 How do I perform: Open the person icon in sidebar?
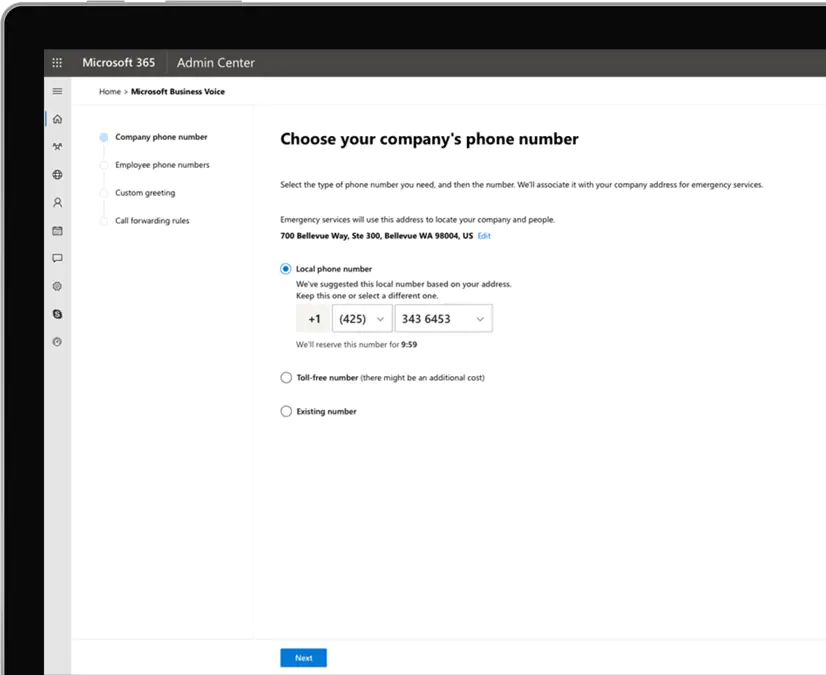click(57, 202)
